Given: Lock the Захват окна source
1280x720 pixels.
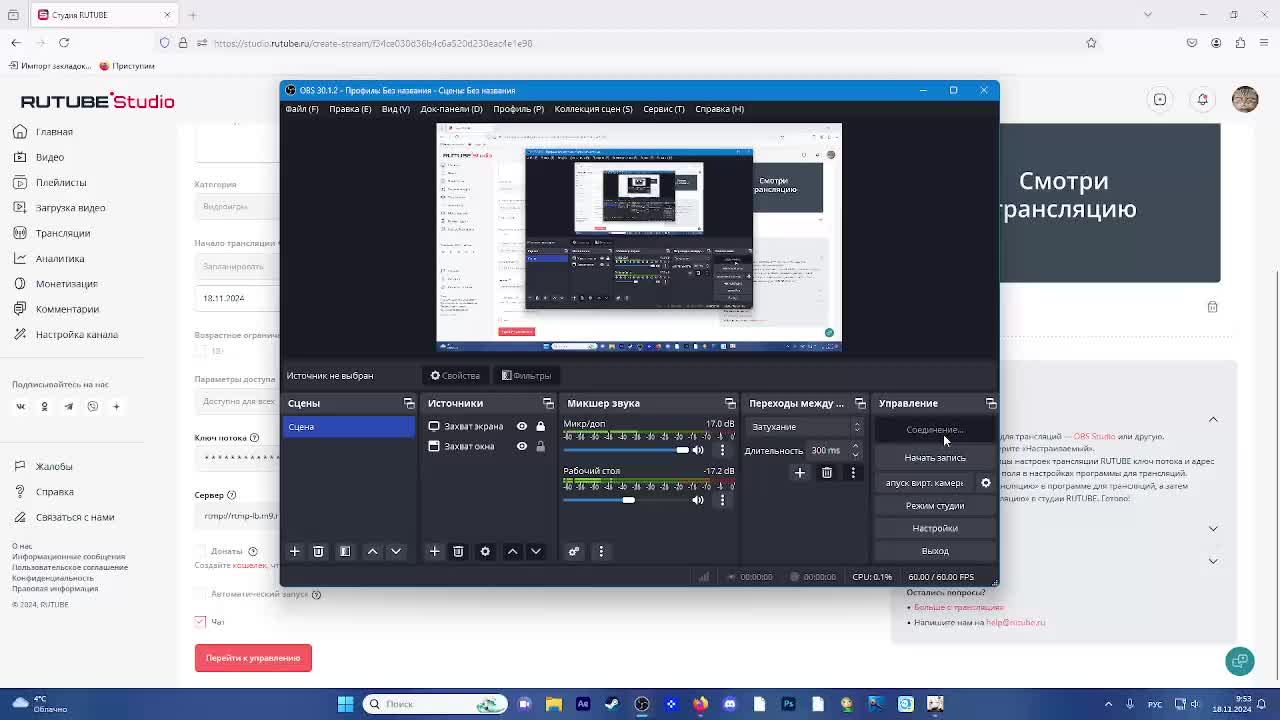Looking at the screenshot, I should point(540,446).
